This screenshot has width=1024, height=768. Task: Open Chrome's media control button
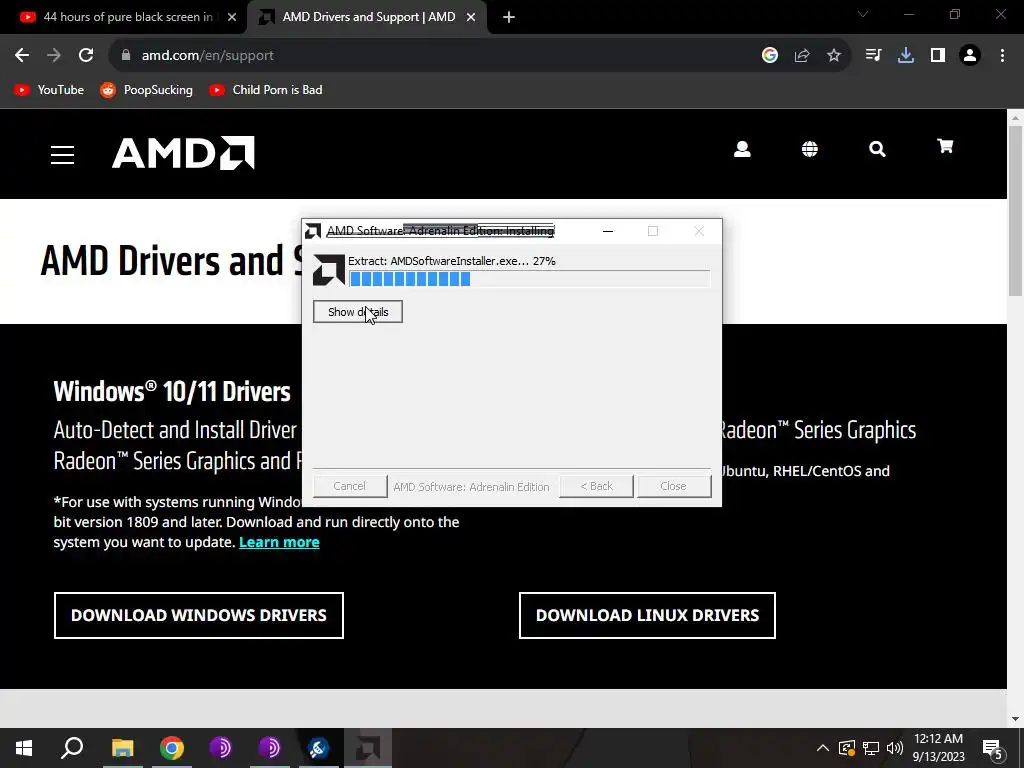click(873, 56)
